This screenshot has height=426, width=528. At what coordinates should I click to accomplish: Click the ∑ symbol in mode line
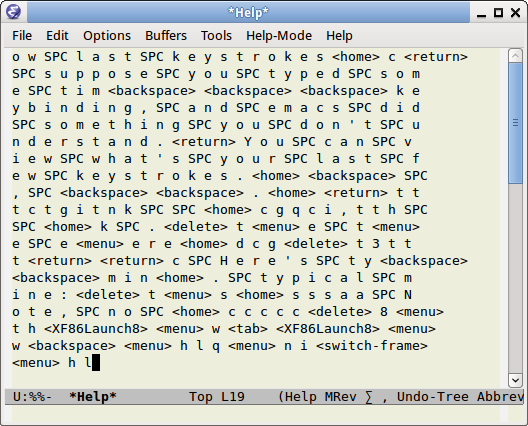[x=369, y=397]
